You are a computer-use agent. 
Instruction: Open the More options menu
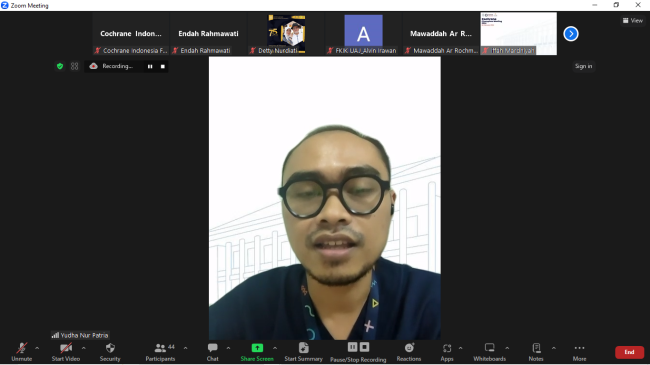580,352
